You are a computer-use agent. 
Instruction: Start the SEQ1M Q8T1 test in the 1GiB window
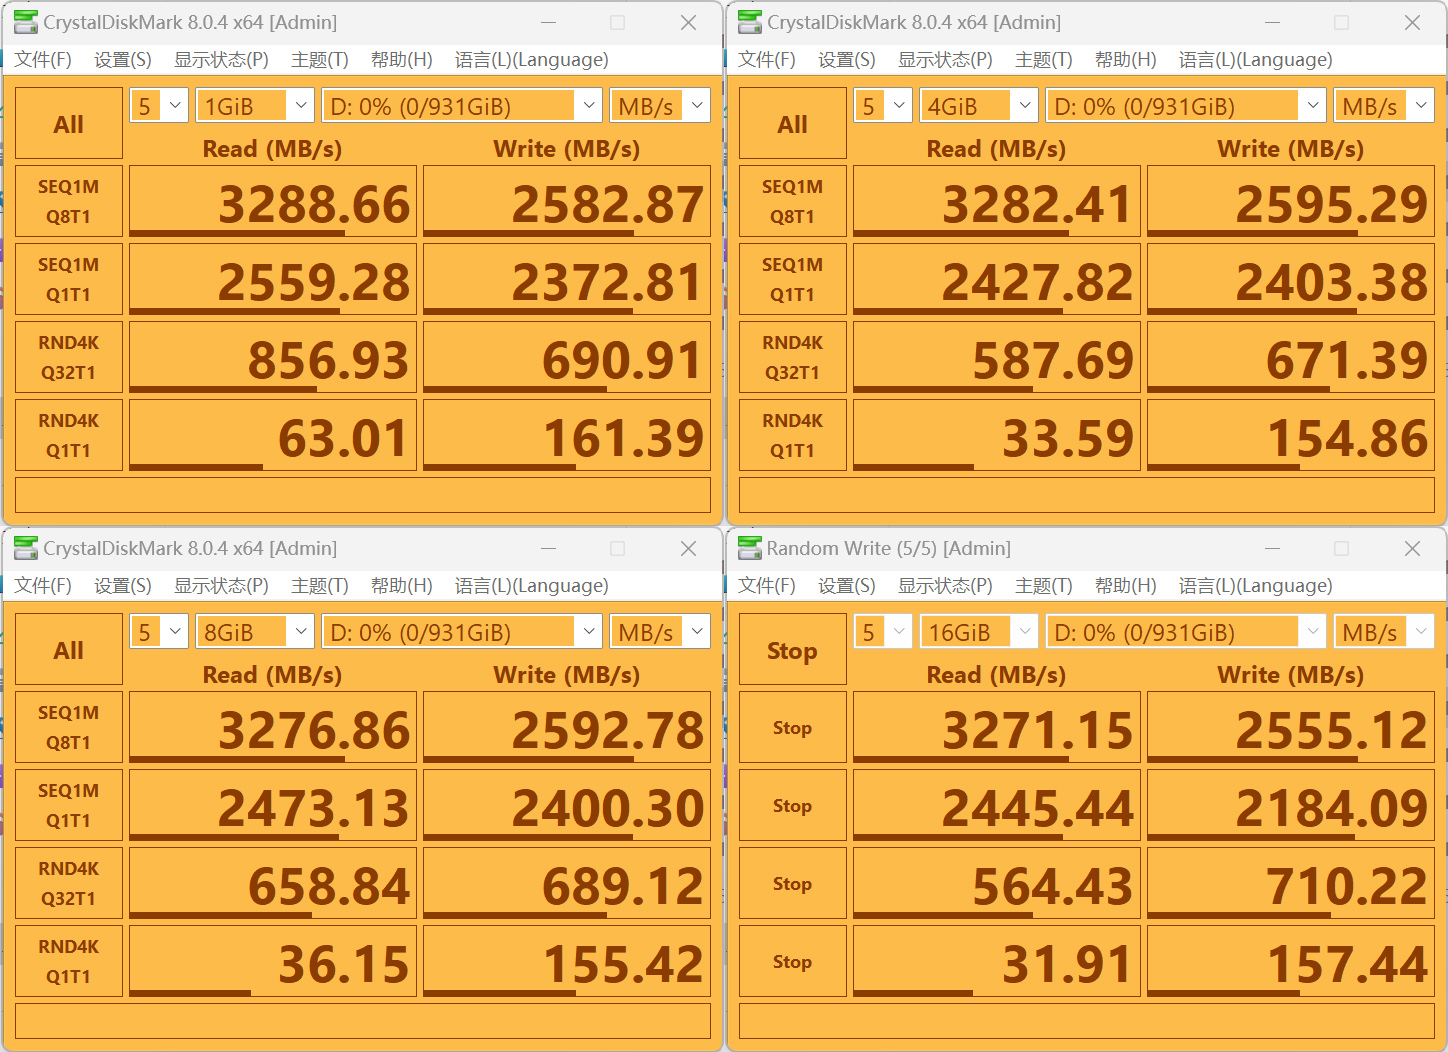pos(68,200)
